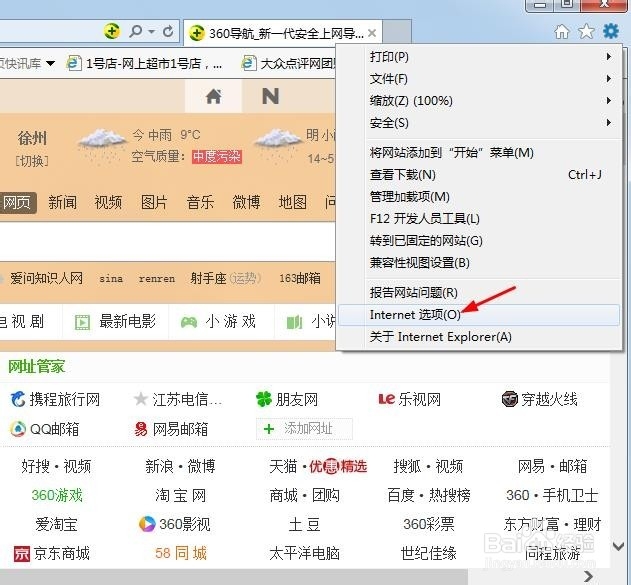631x585 pixels.
Task: Click the green 360 security icon in address bar
Action: click(x=111, y=31)
